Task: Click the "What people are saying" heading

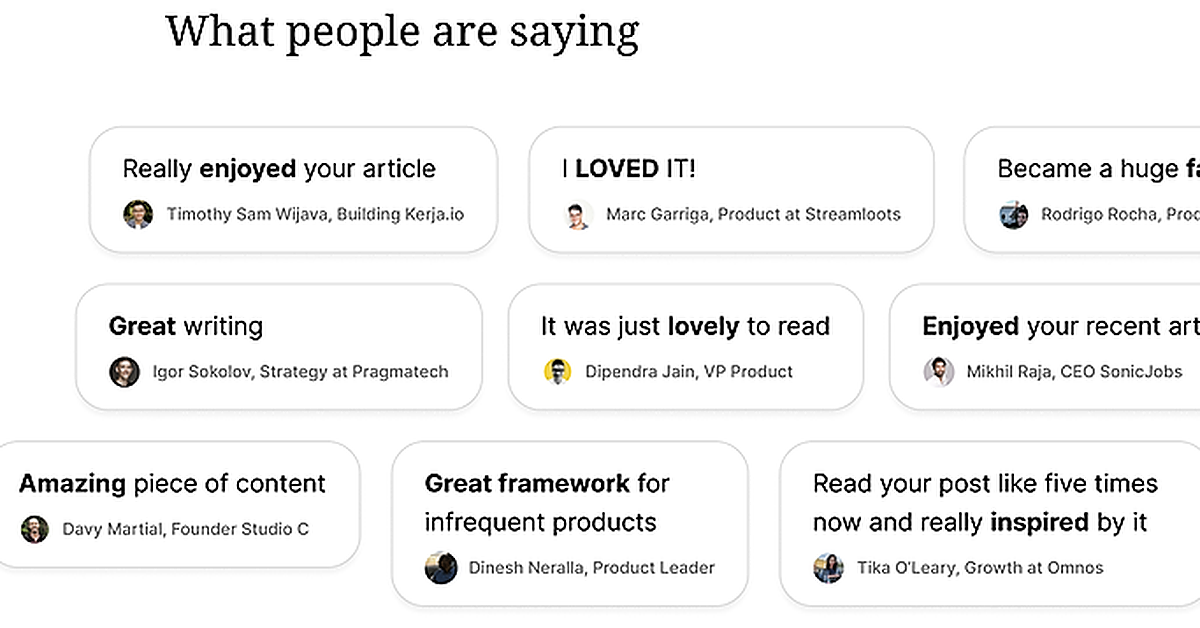Action: coord(402,31)
